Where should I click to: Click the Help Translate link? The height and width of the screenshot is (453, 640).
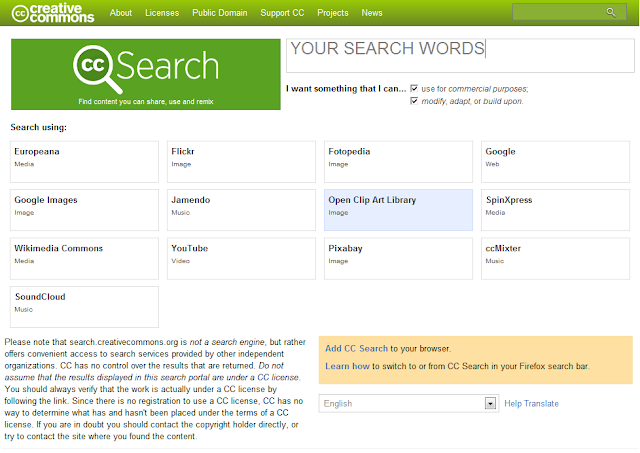point(531,403)
